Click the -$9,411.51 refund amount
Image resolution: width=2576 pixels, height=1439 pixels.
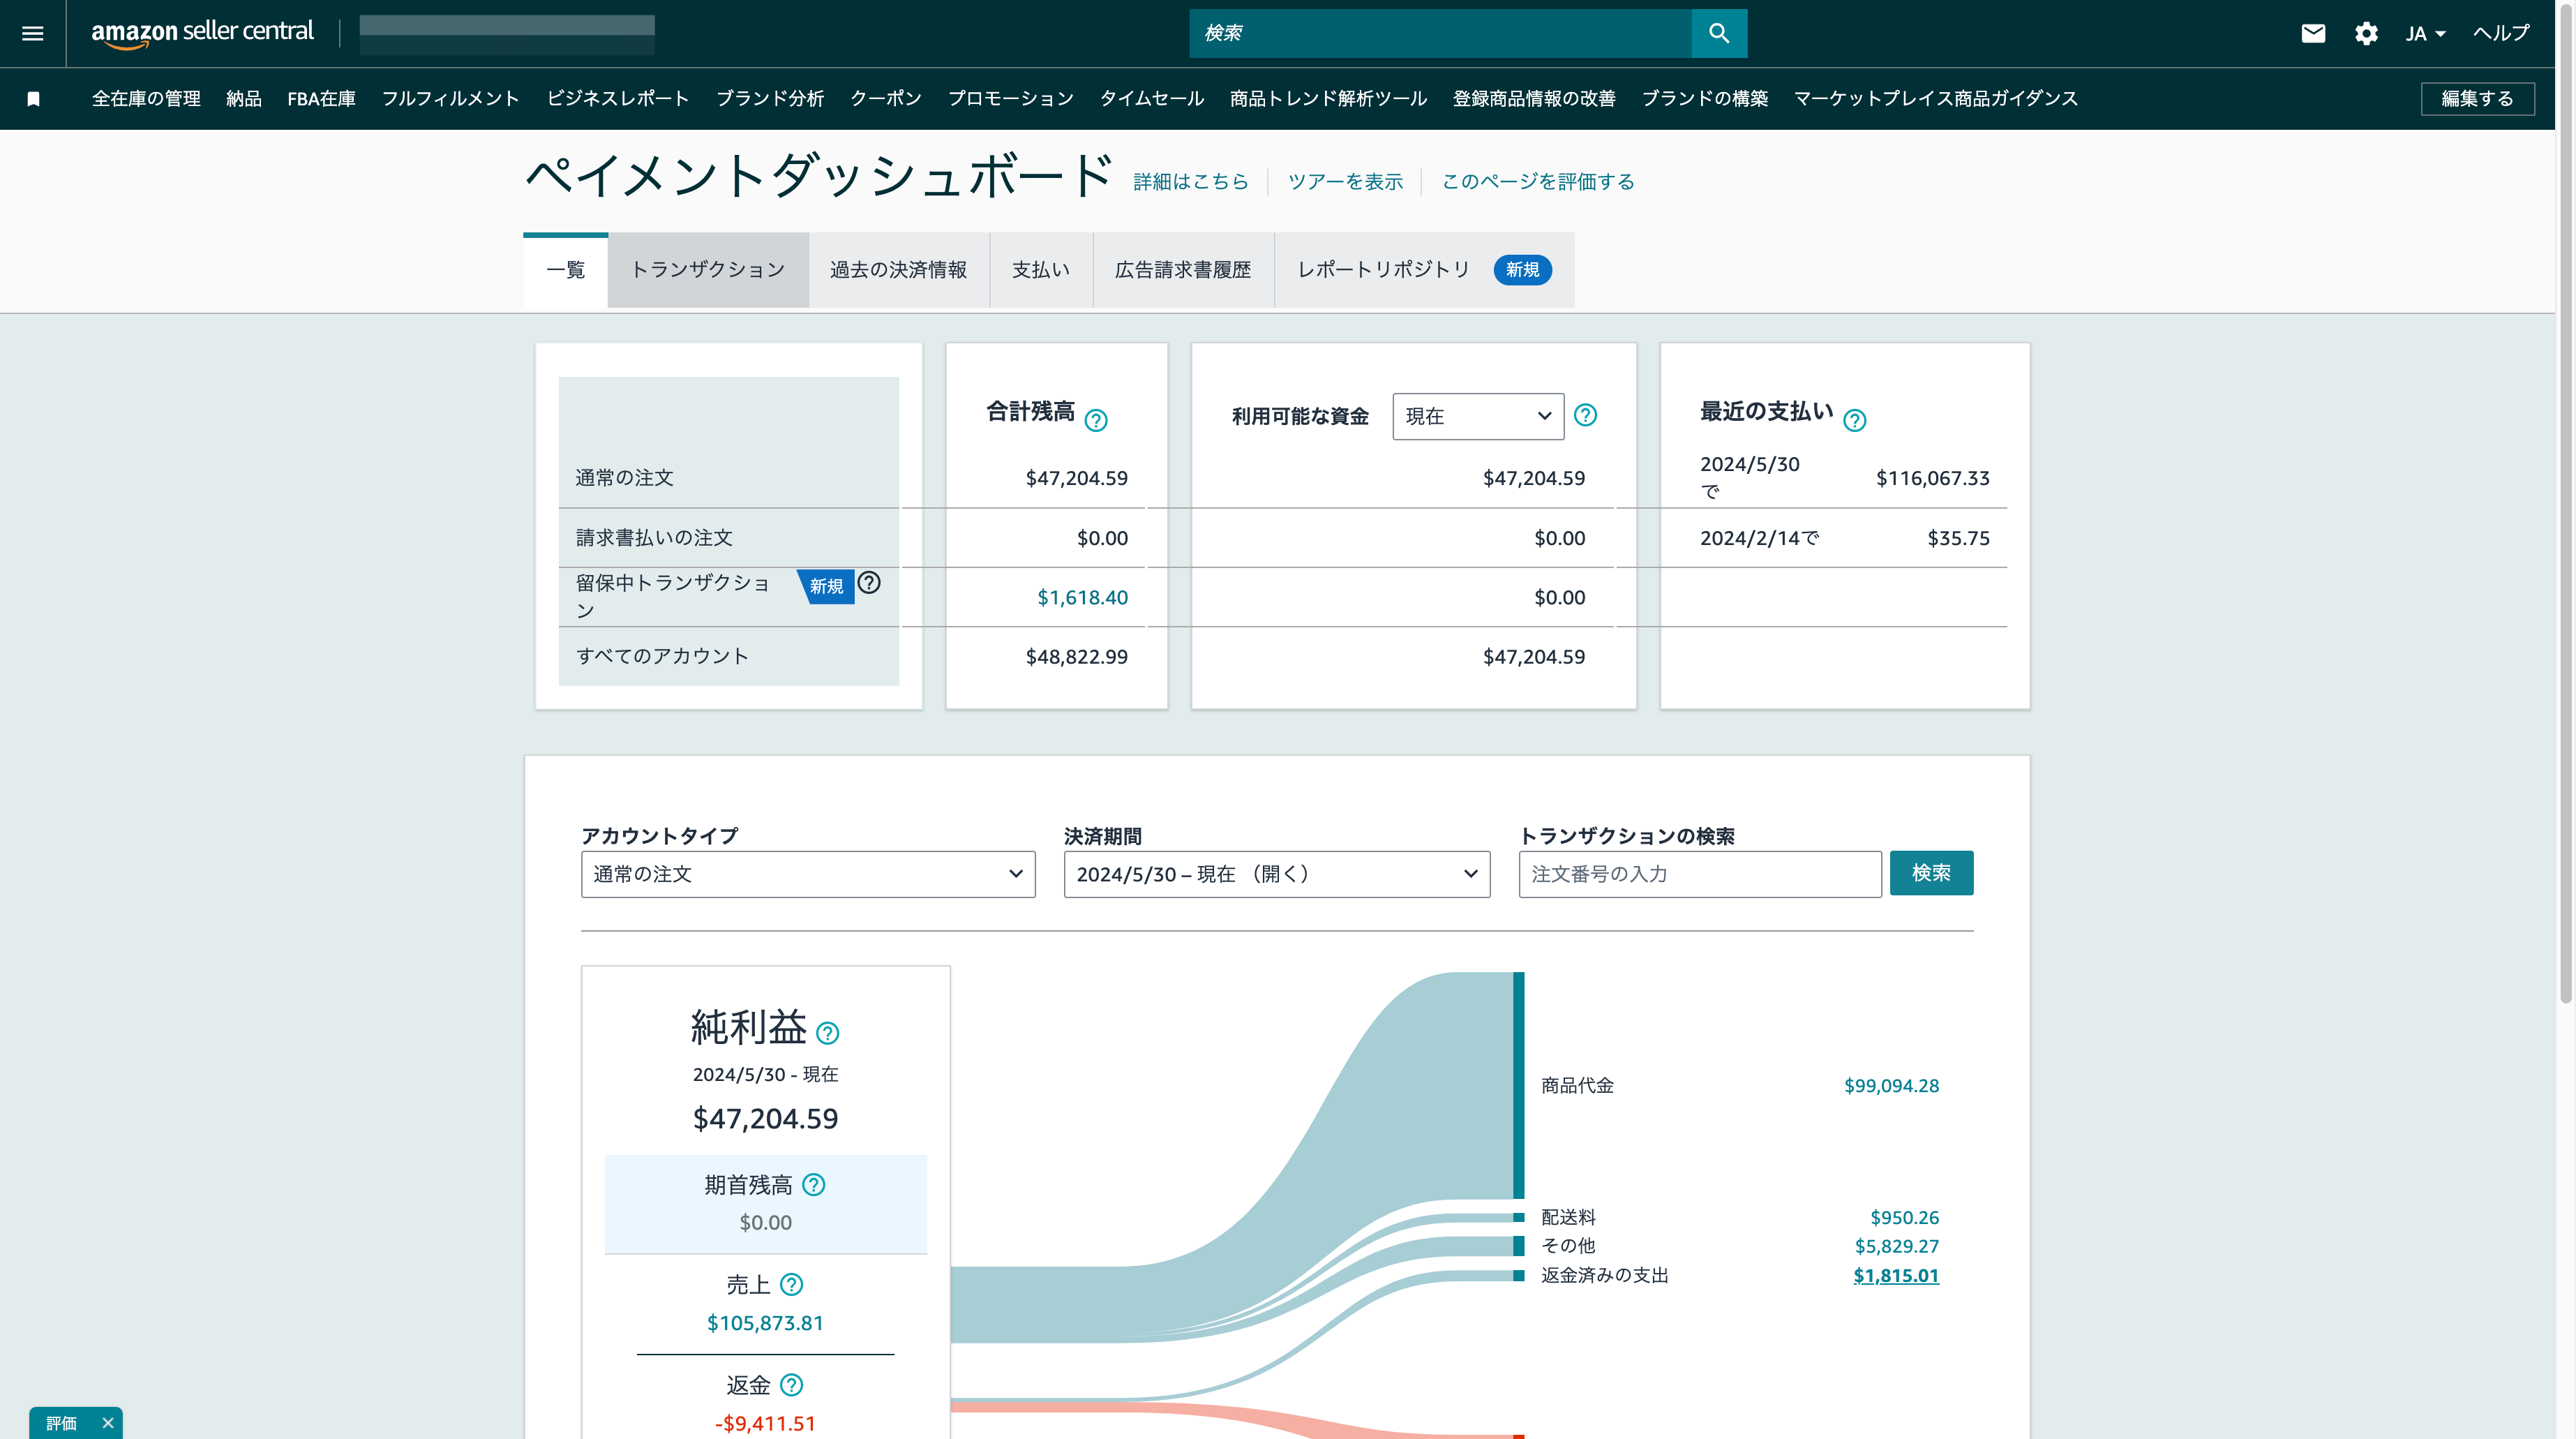765,1423
